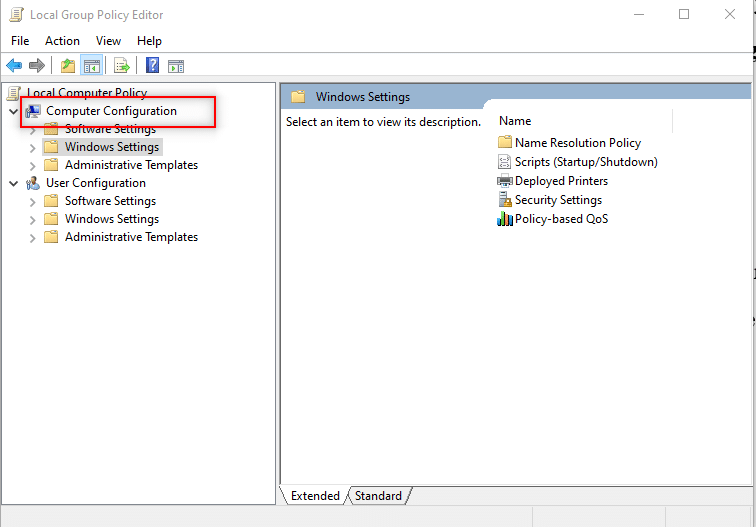Viewport: 756px width, 527px height.
Task: Select Windows Settings label under User Configuration
Action: pos(112,219)
